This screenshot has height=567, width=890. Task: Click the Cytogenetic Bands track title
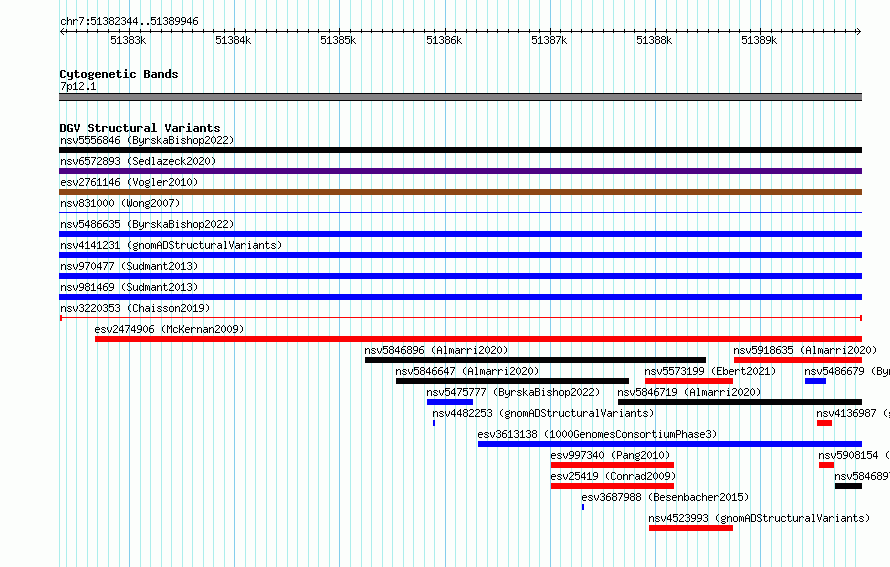coord(119,74)
